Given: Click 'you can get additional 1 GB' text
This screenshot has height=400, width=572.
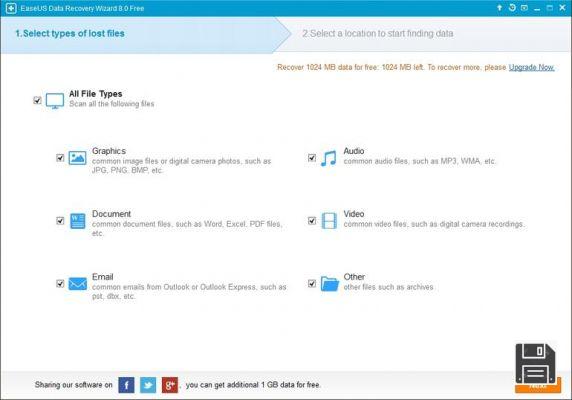Looking at the screenshot, I should (253, 385).
